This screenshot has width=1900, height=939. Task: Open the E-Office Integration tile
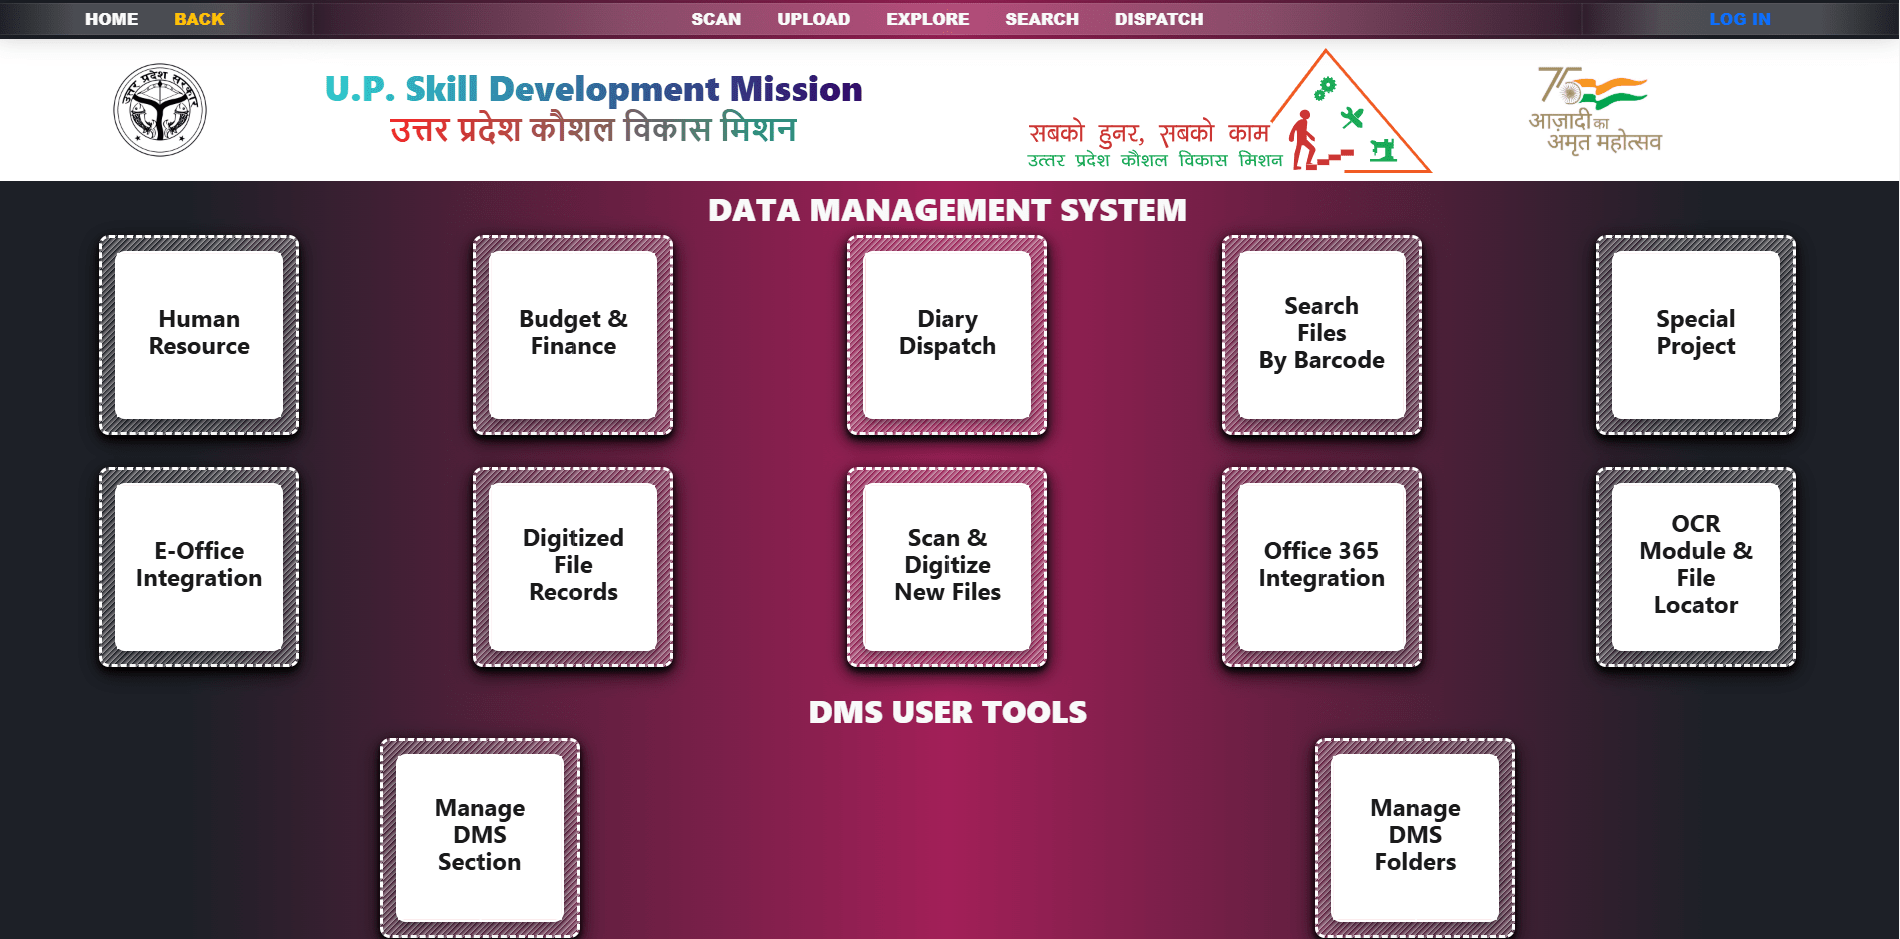[x=199, y=567]
